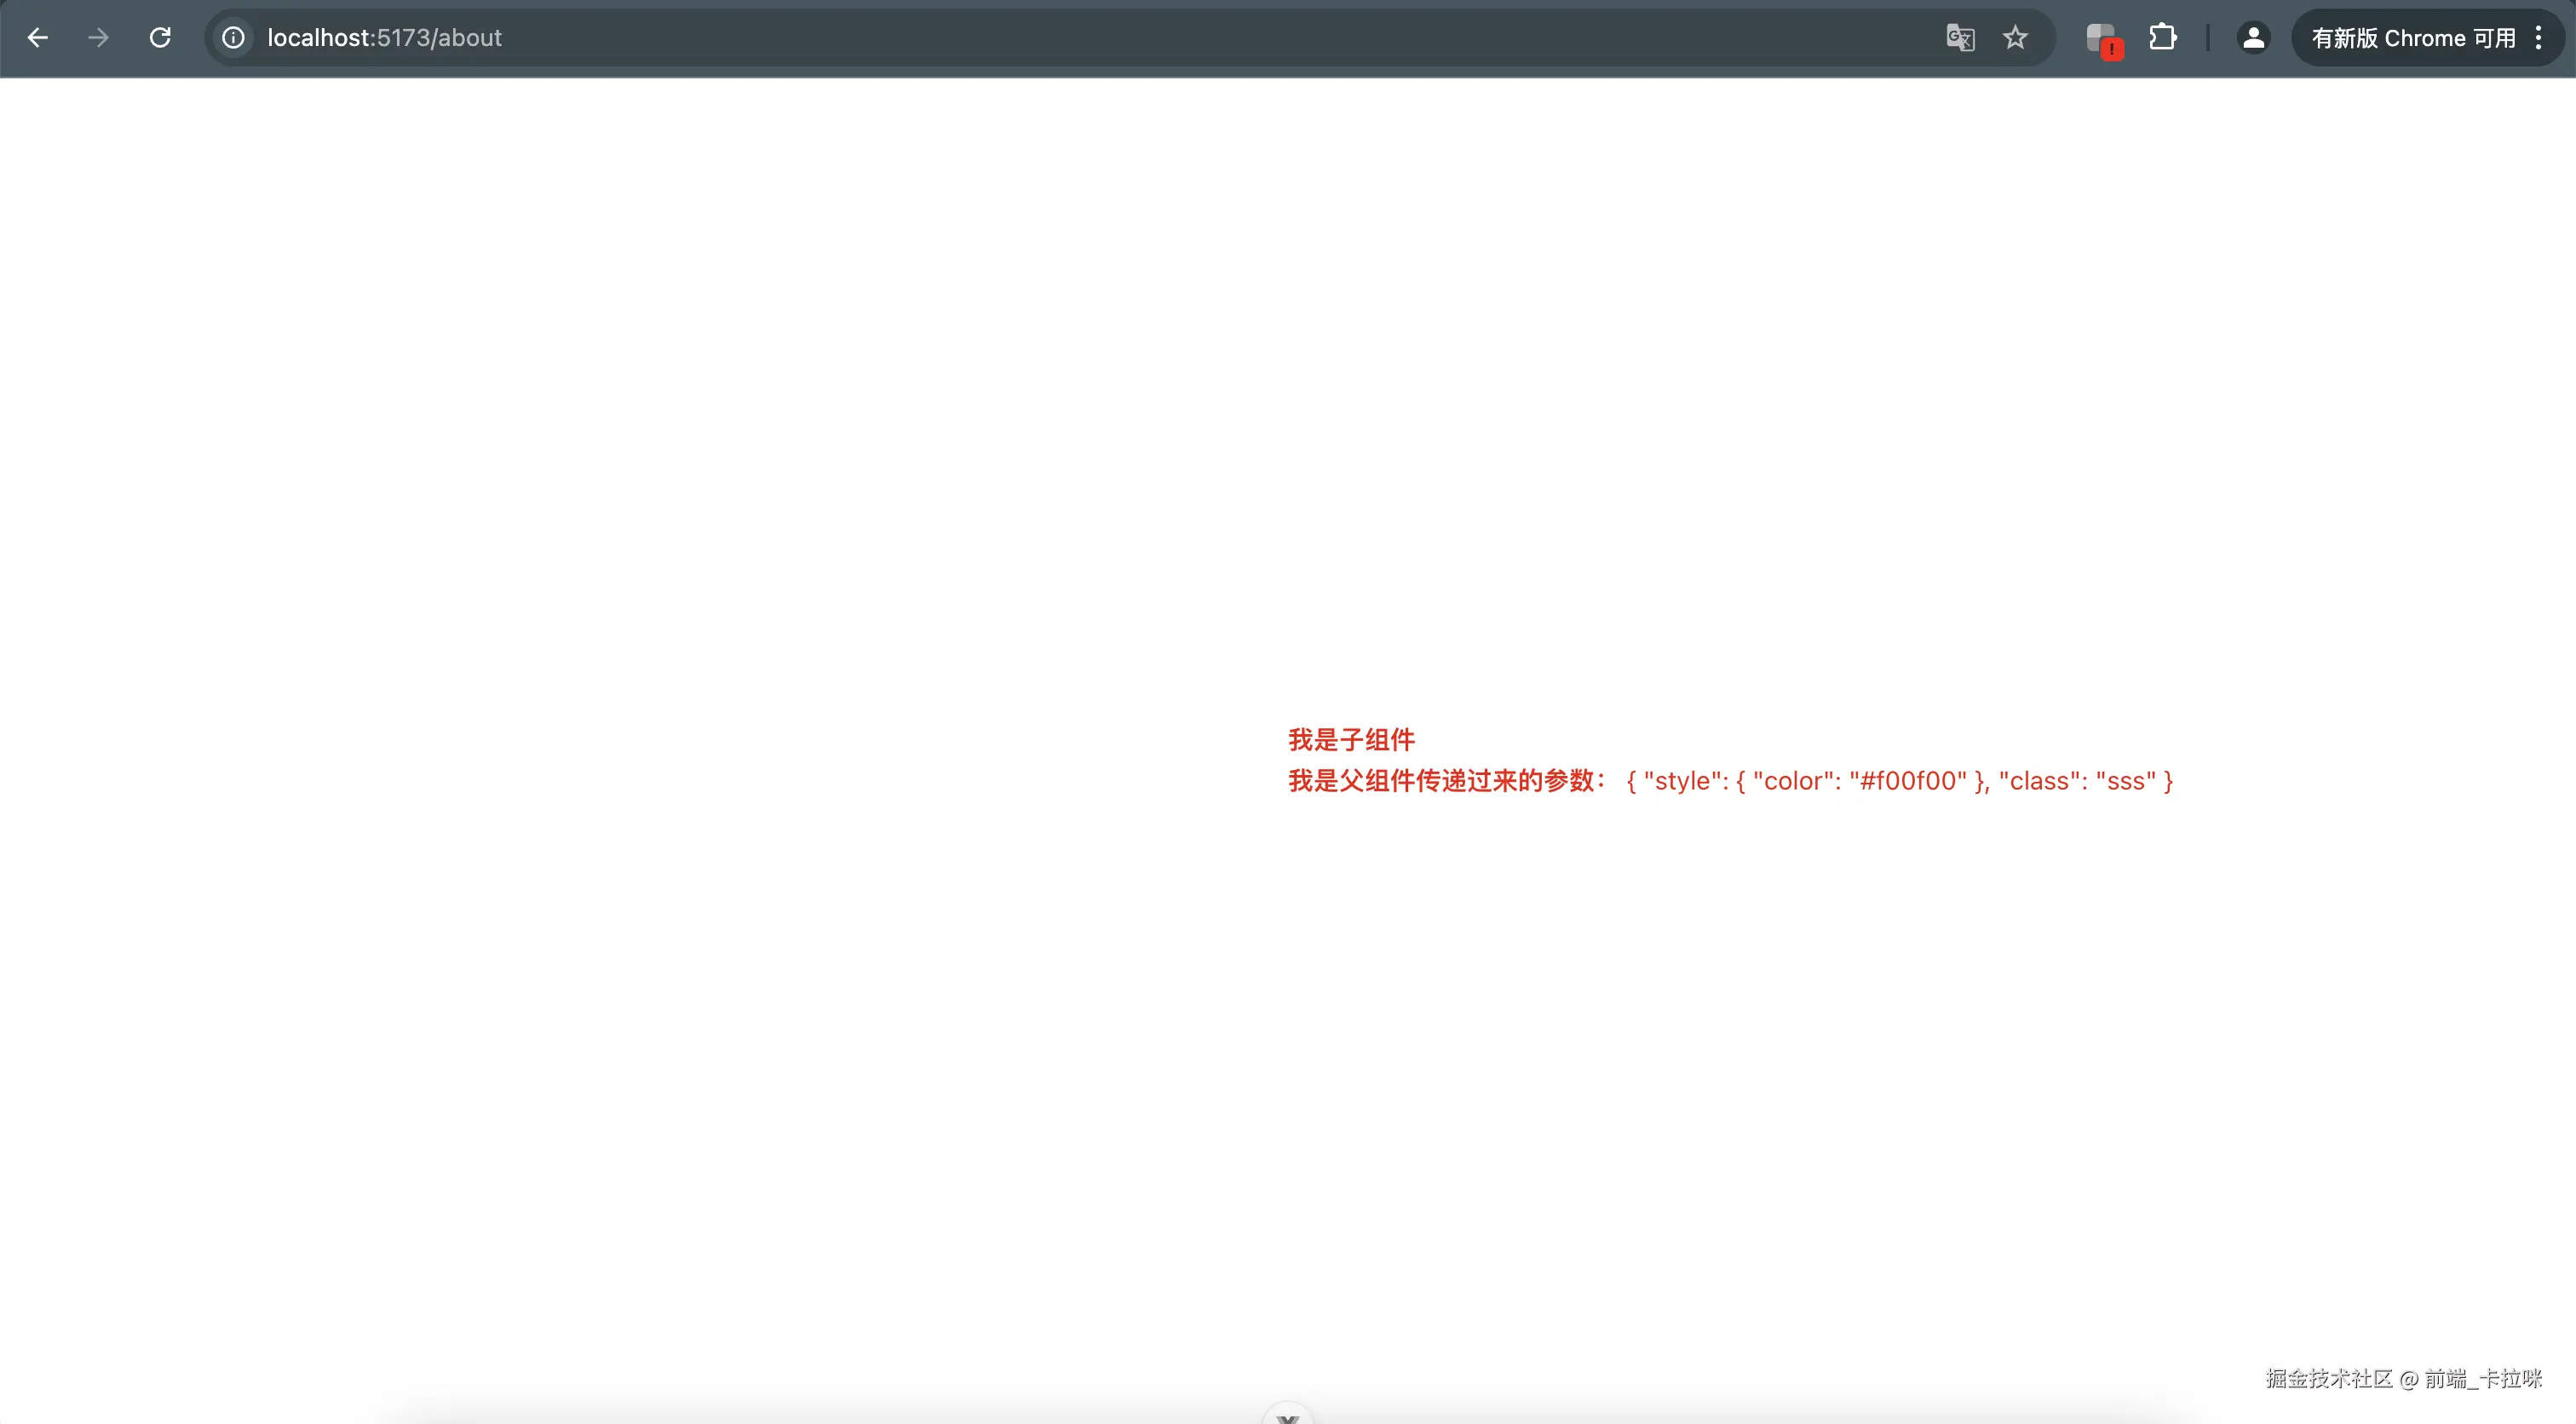Click 我是父组件传递过来的参数 label
Screen dimensions: 2576x1424
tap(1445, 781)
